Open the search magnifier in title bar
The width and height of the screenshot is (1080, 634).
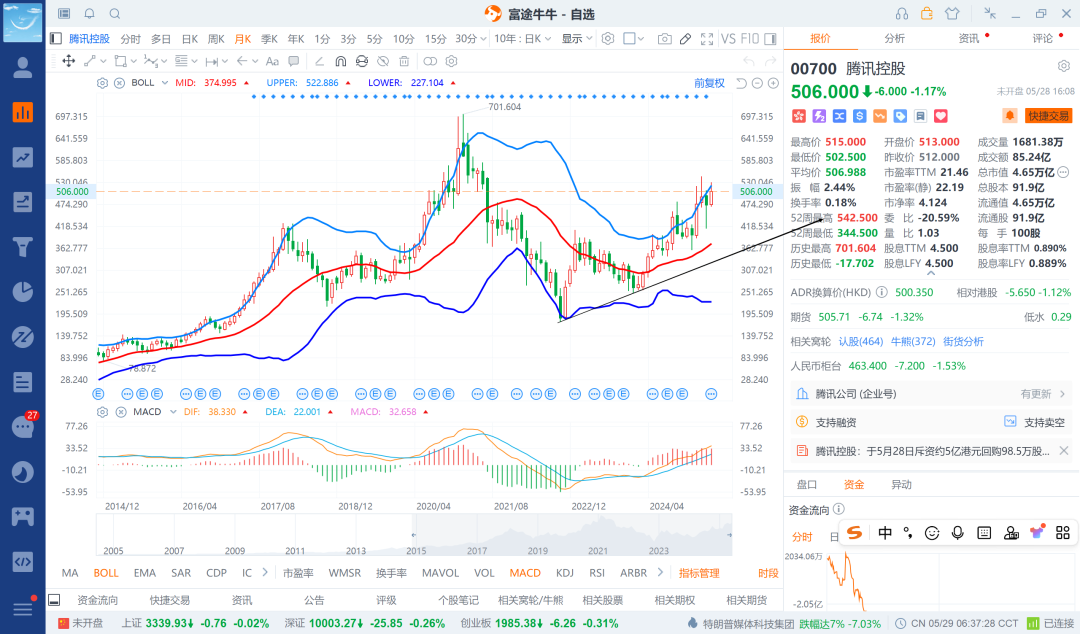(x=114, y=14)
